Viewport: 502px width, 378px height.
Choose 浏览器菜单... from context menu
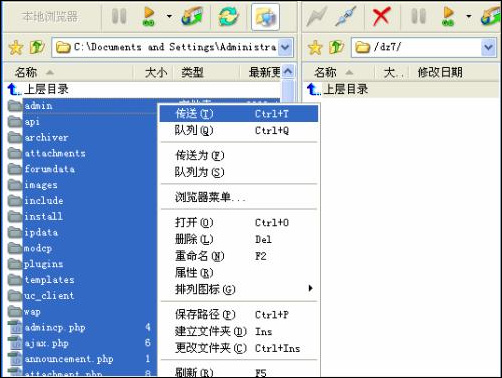point(239,197)
